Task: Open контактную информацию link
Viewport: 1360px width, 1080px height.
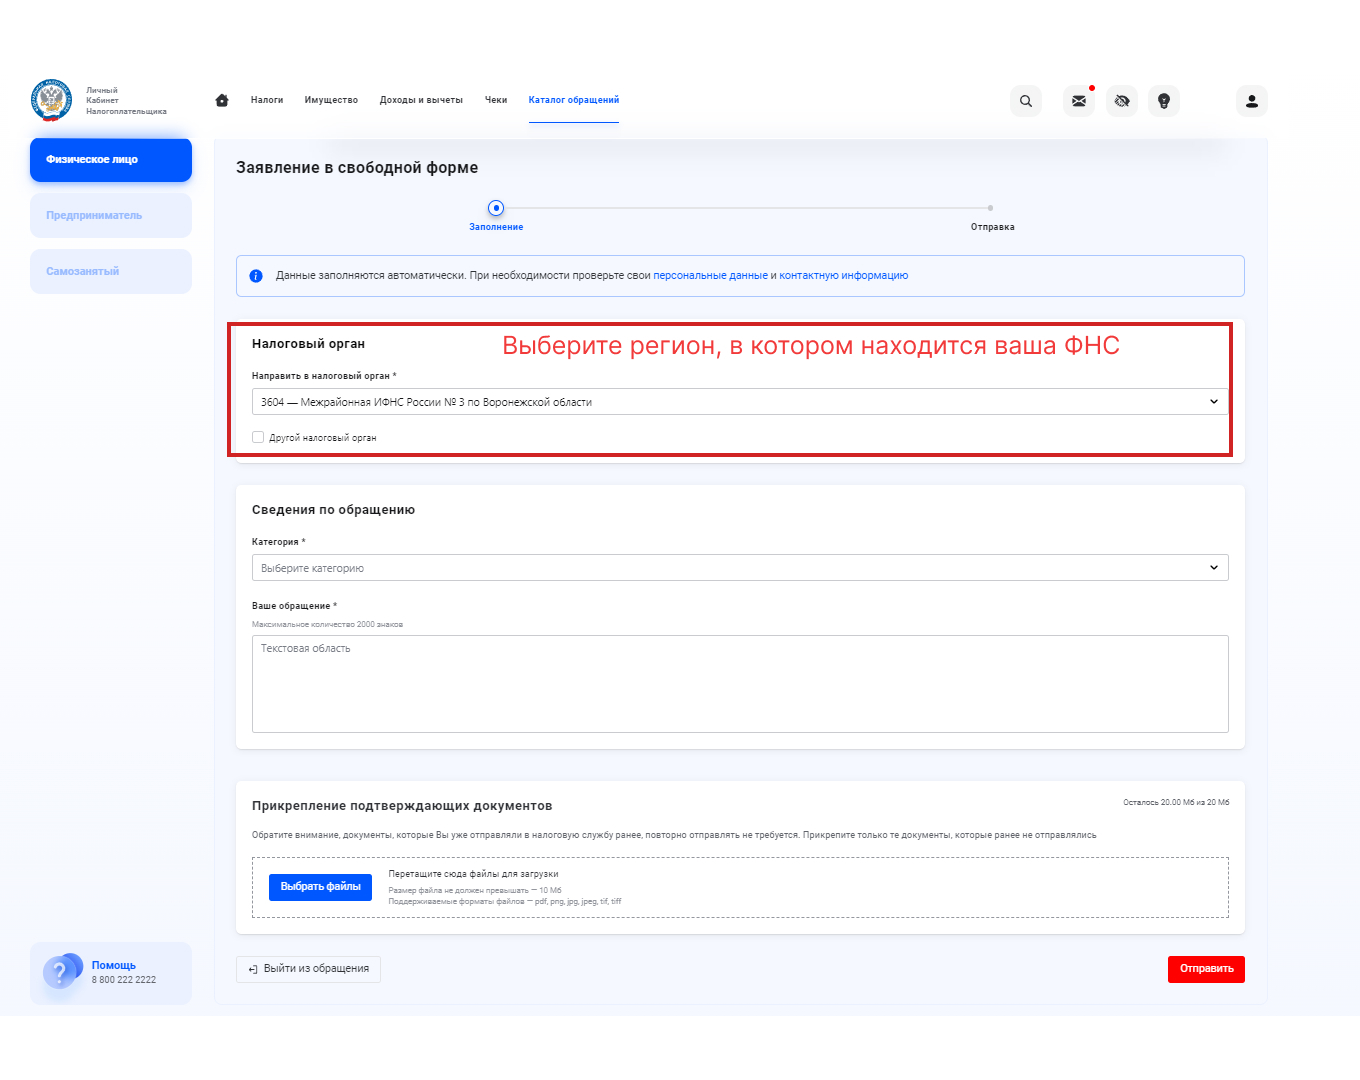Action: coord(844,276)
